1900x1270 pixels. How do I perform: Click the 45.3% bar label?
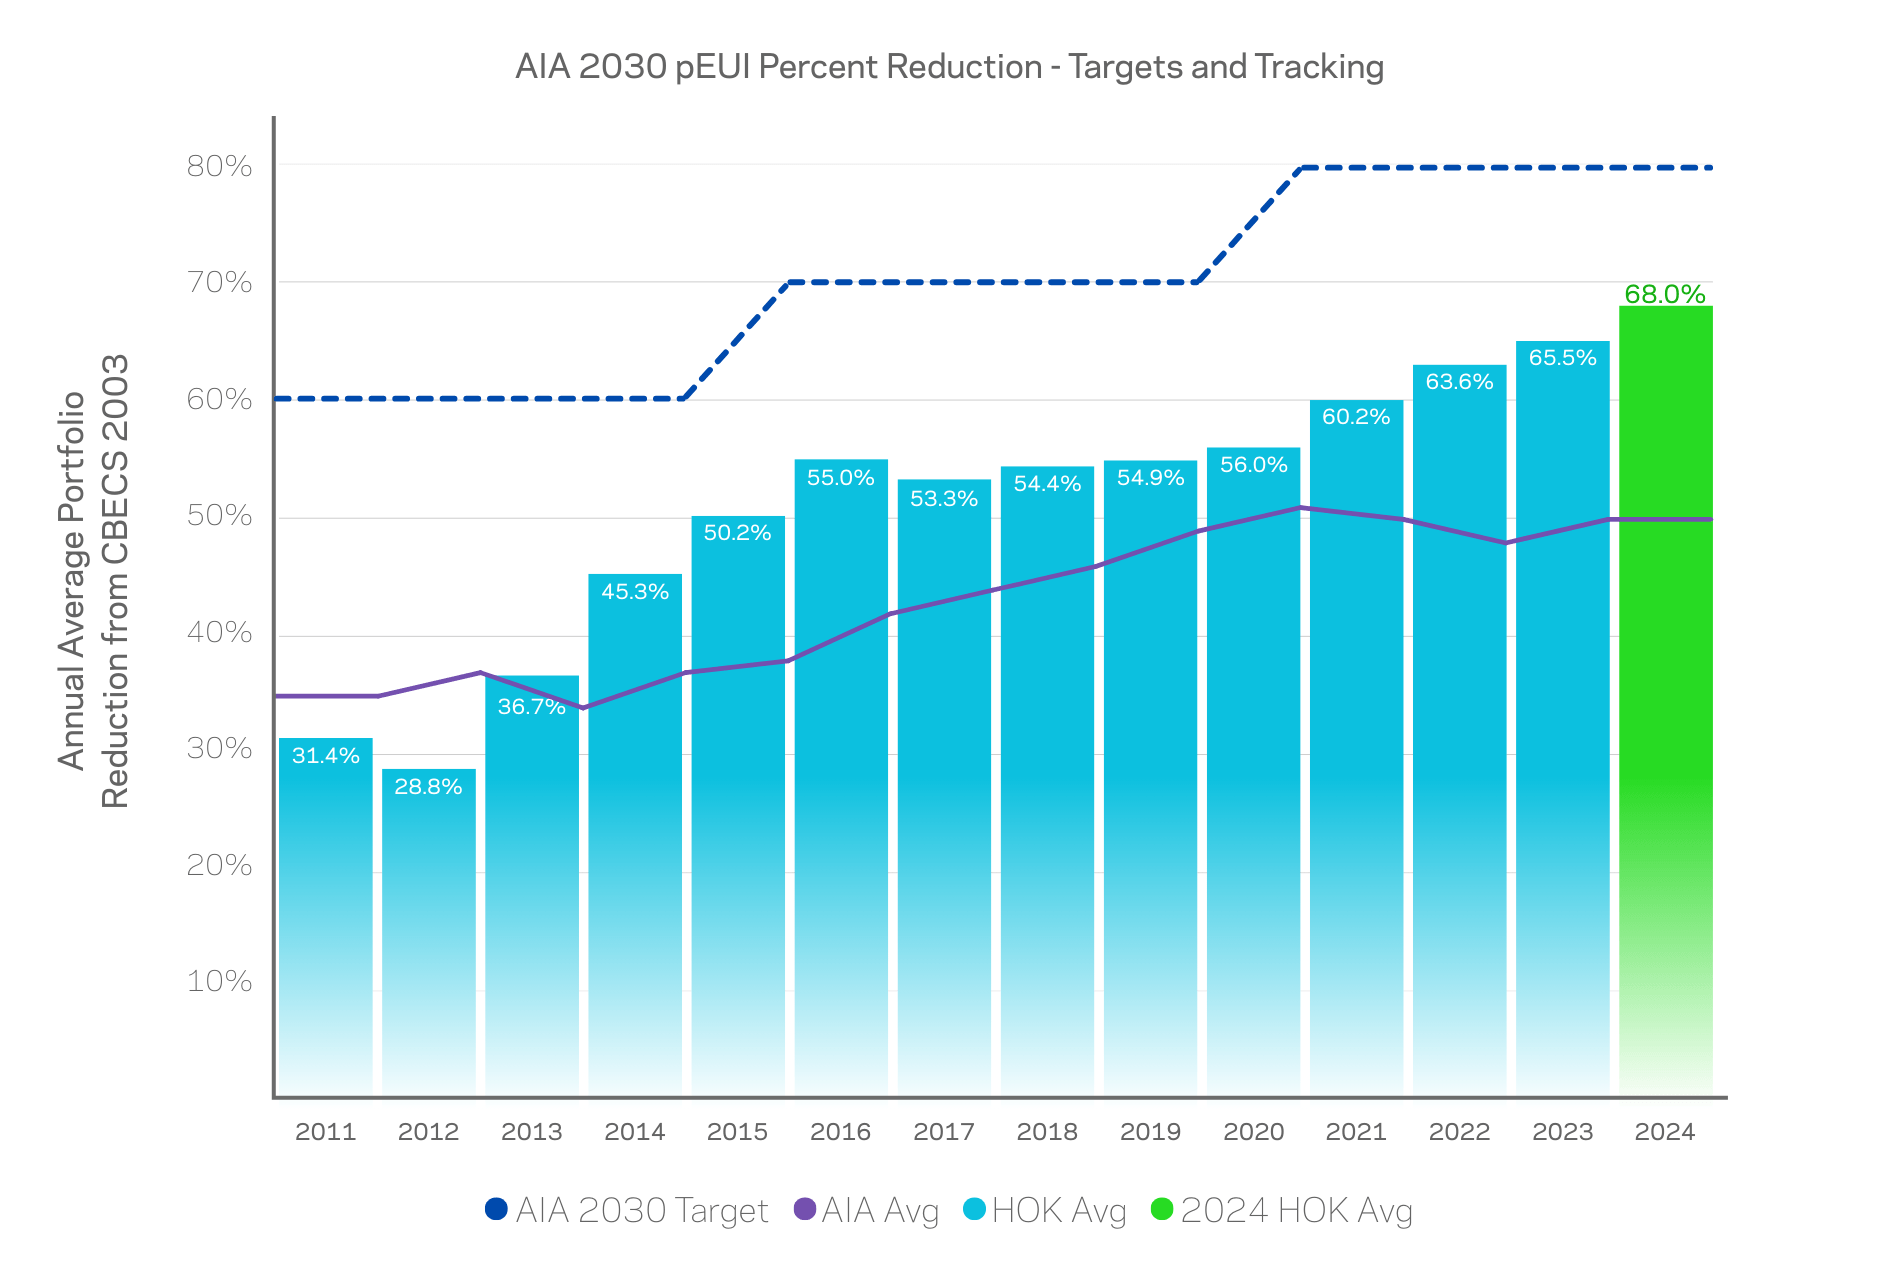pos(635,592)
